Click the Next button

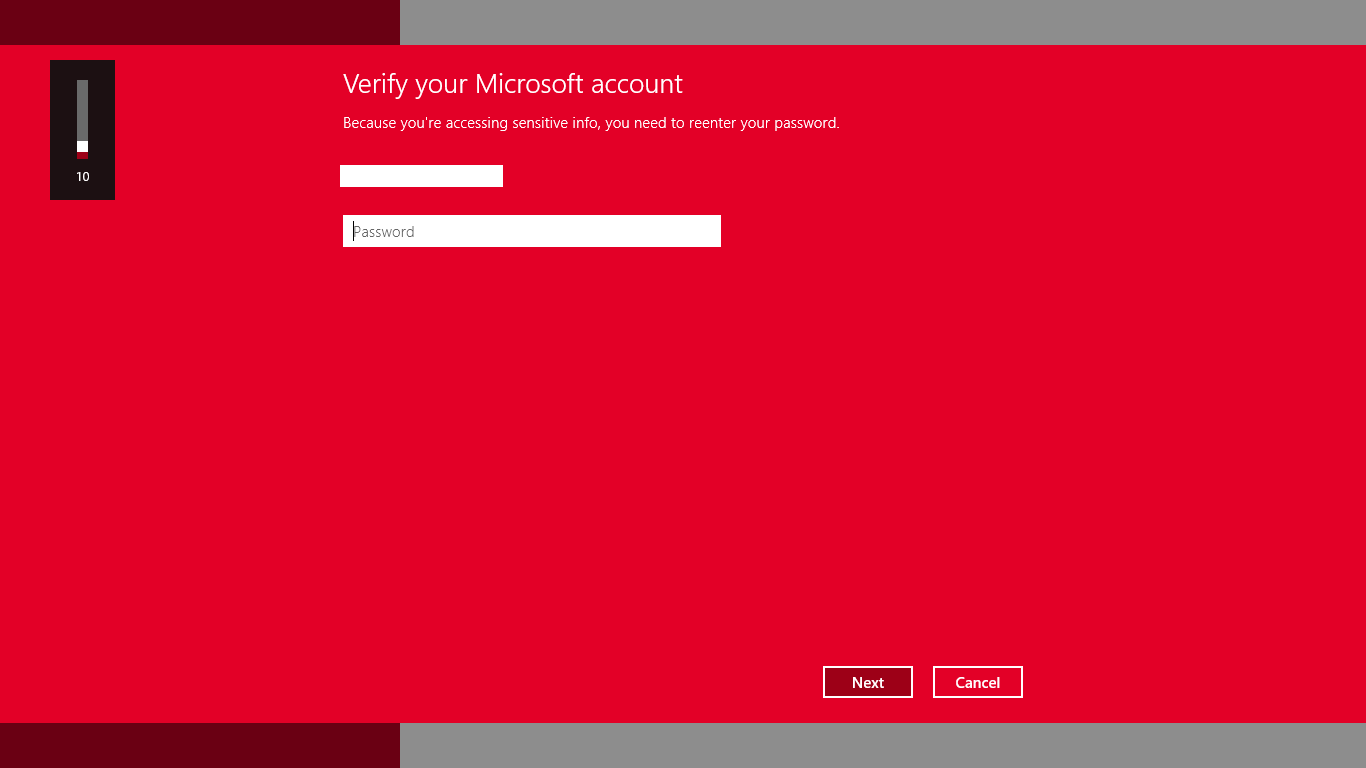click(x=868, y=682)
